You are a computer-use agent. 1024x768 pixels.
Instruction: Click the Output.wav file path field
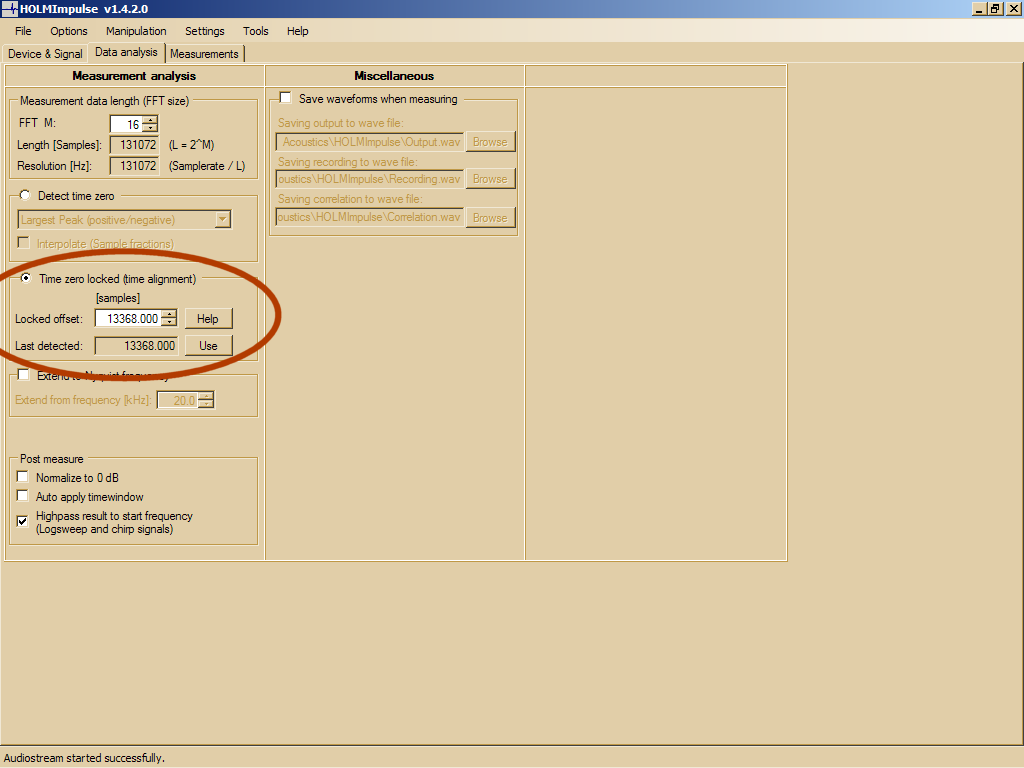coord(370,142)
